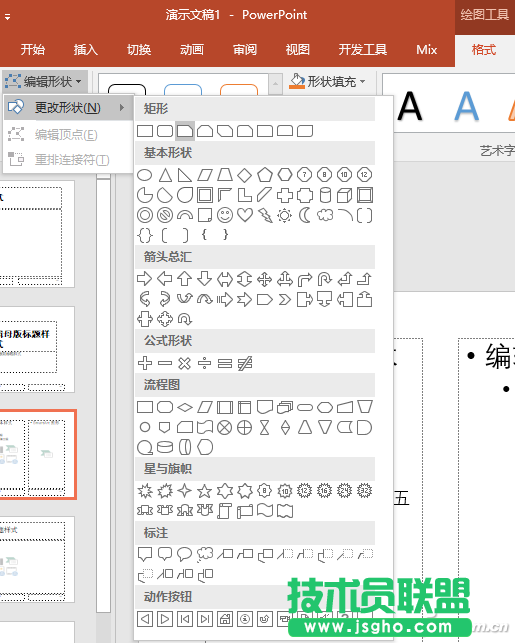Apply the black A WordArt style
Screen dimensions: 515x643
pyautogui.click(x=410, y=107)
